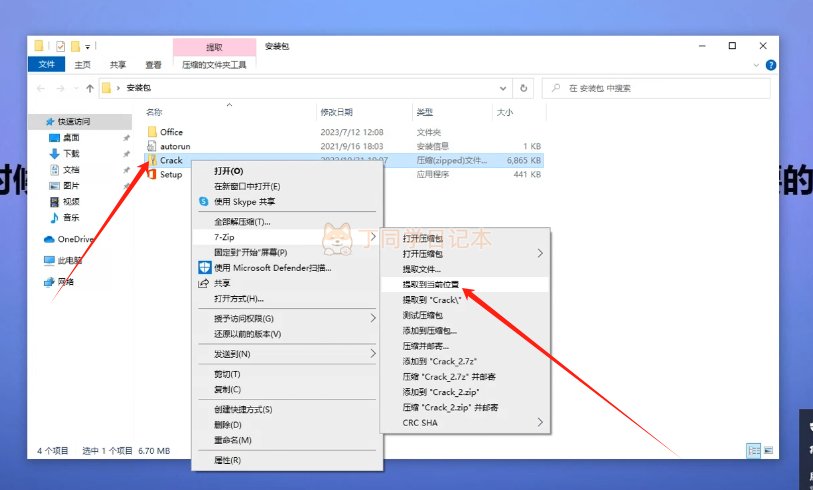Screen dimensions: 813x490
Task: Open the help question mark icon
Action: 772,65
